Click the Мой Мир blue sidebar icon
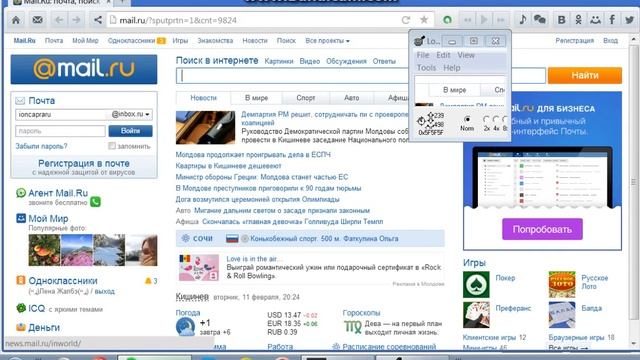 [21, 218]
